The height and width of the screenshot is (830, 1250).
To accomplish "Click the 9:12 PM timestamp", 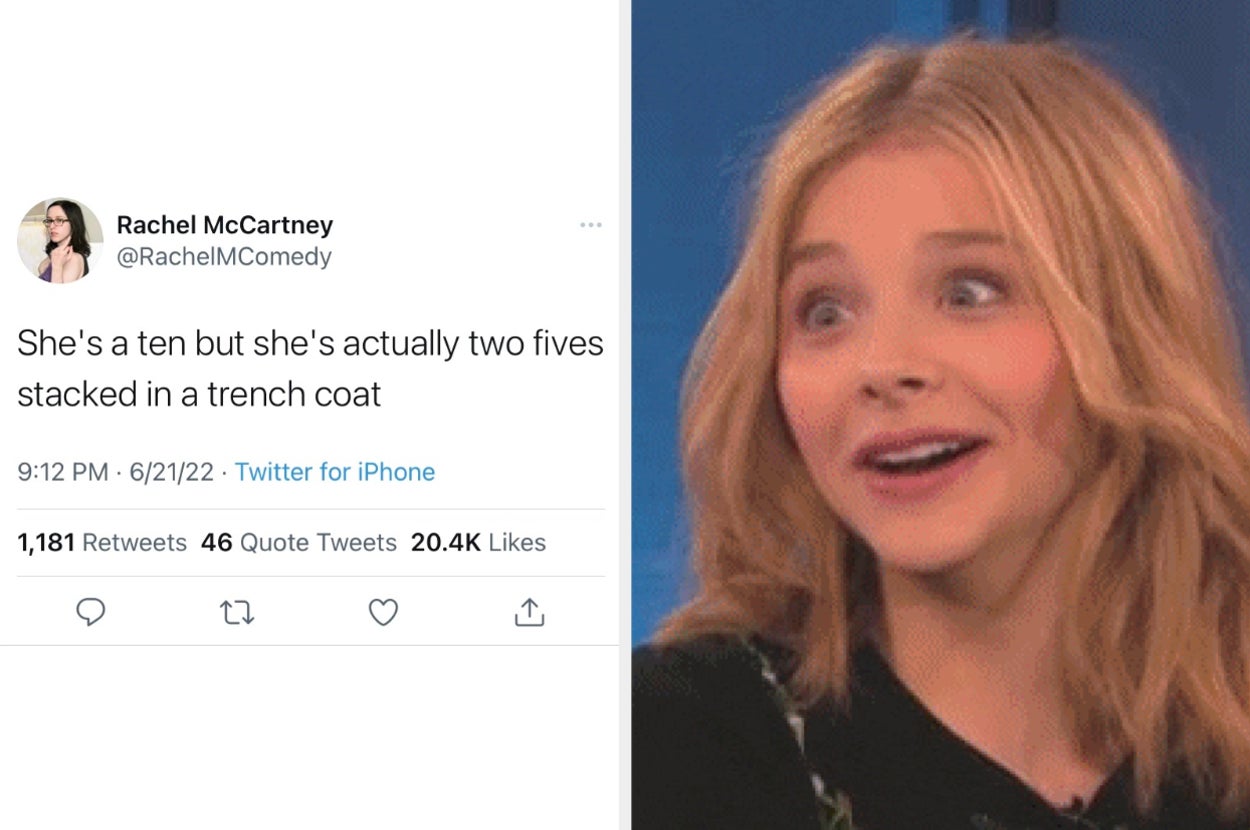I will pos(63,472).
